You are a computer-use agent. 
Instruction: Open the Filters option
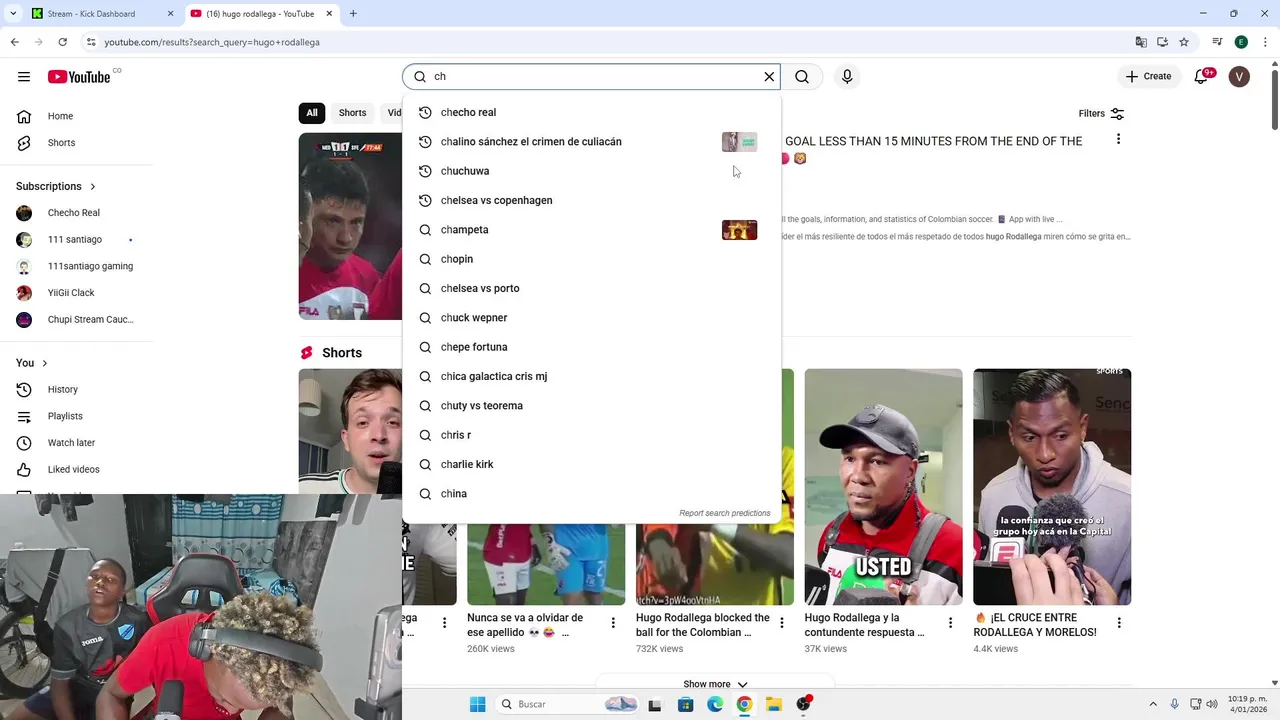pyautogui.click(x=1101, y=114)
